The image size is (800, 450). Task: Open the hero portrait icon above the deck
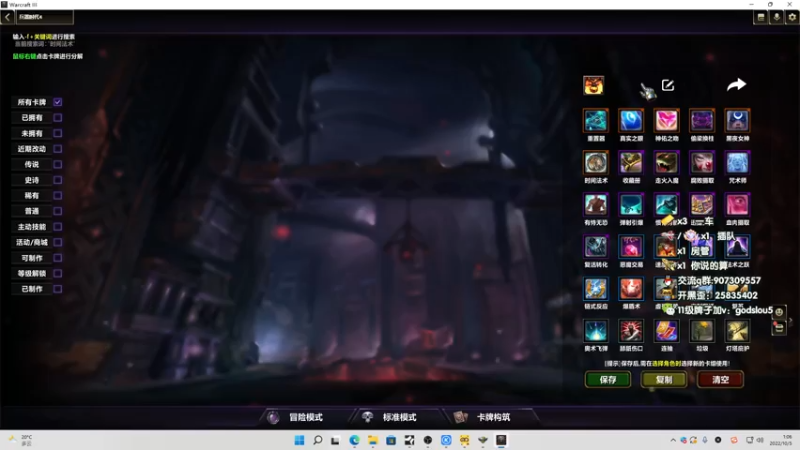click(593, 85)
